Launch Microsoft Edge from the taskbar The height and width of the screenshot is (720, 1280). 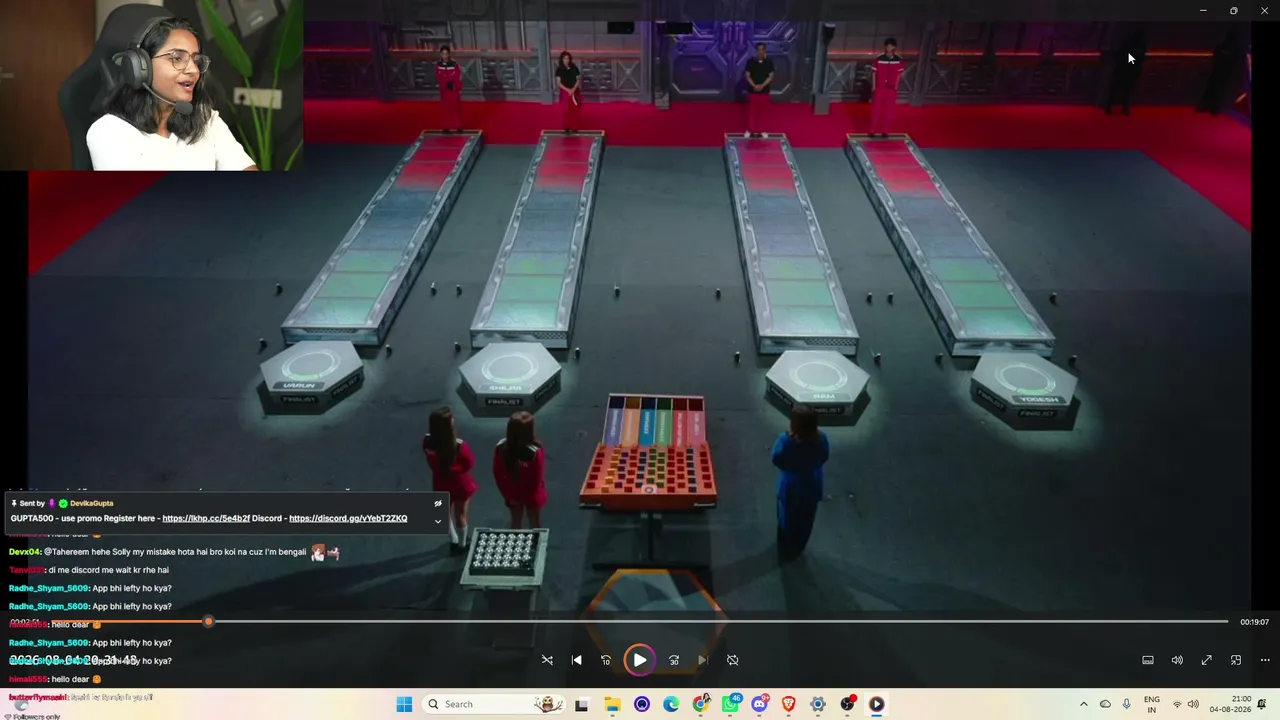pyautogui.click(x=671, y=704)
